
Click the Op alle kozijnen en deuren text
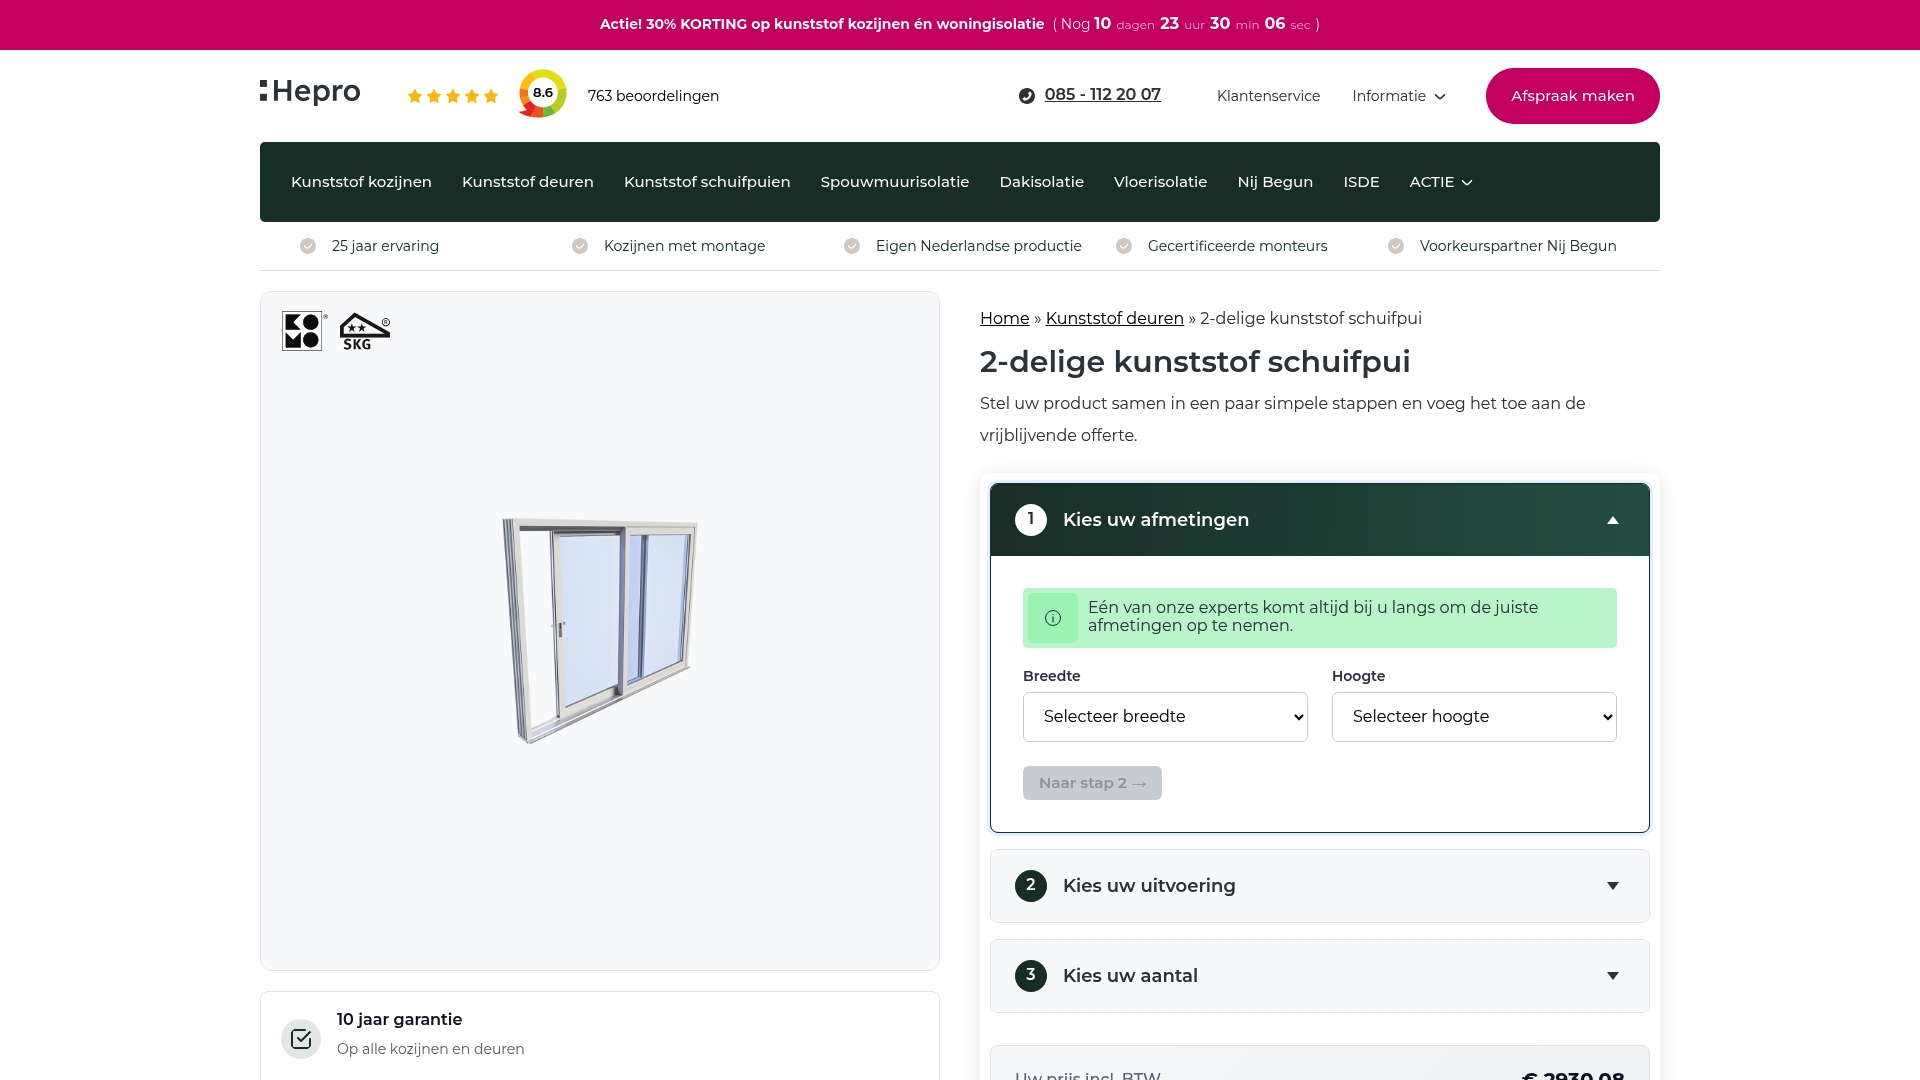430,1049
